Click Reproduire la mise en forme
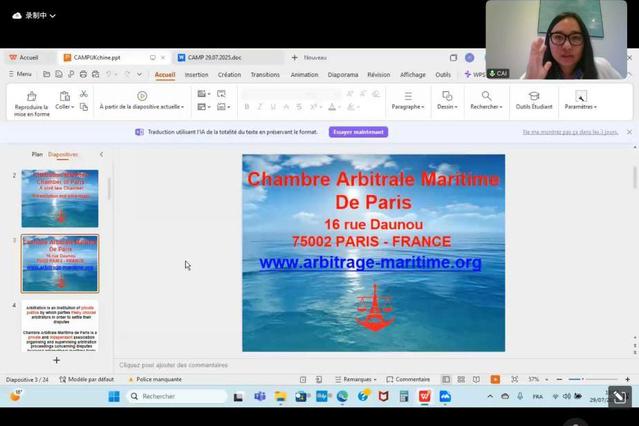The width and height of the screenshot is (639, 426). tap(31, 103)
